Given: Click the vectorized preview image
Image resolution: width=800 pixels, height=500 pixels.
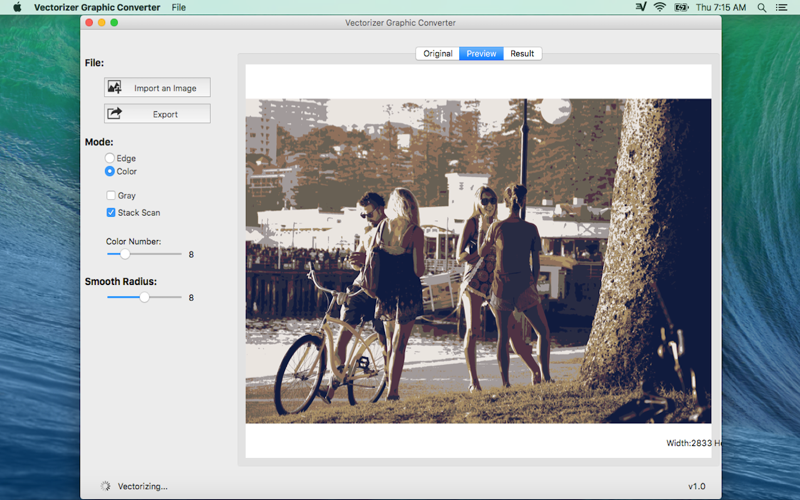Looking at the screenshot, I should click(478, 260).
